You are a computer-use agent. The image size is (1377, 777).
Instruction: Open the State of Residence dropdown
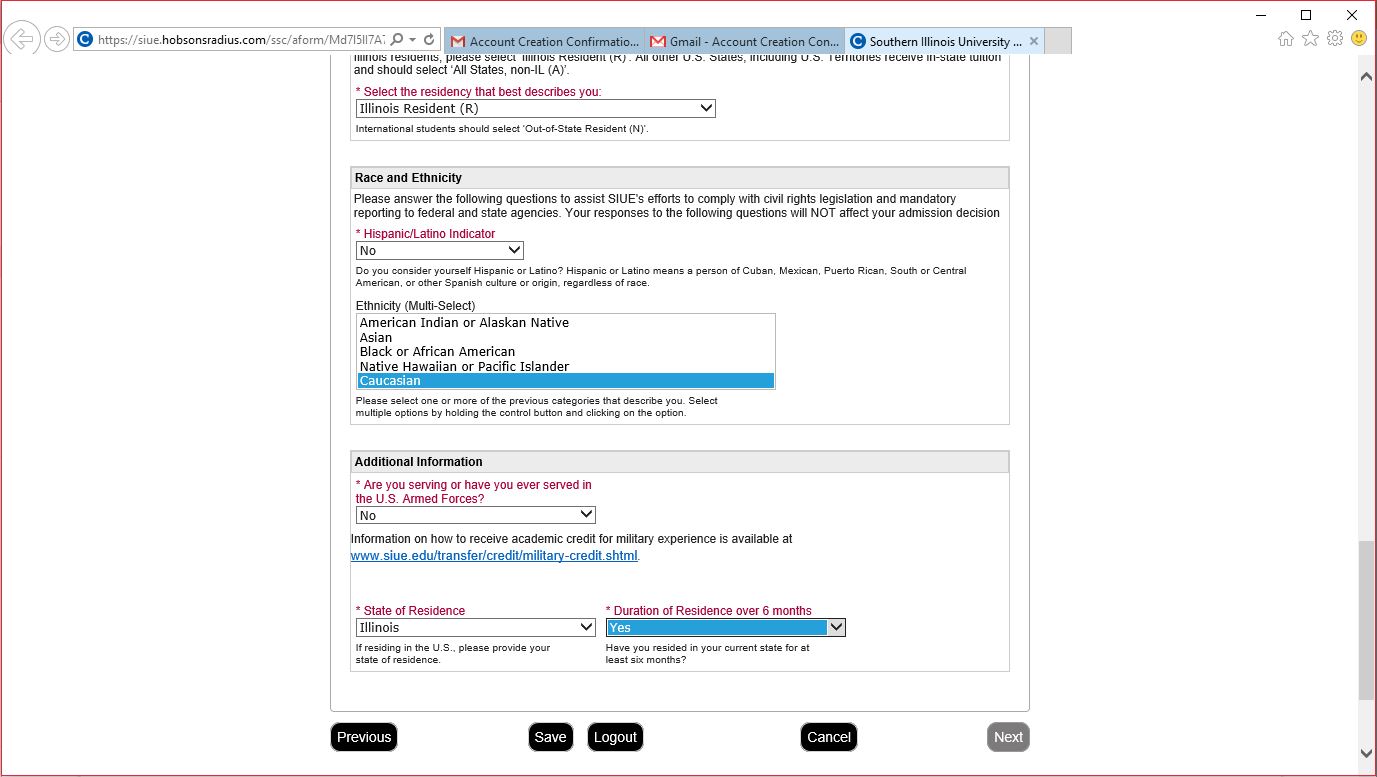click(476, 628)
